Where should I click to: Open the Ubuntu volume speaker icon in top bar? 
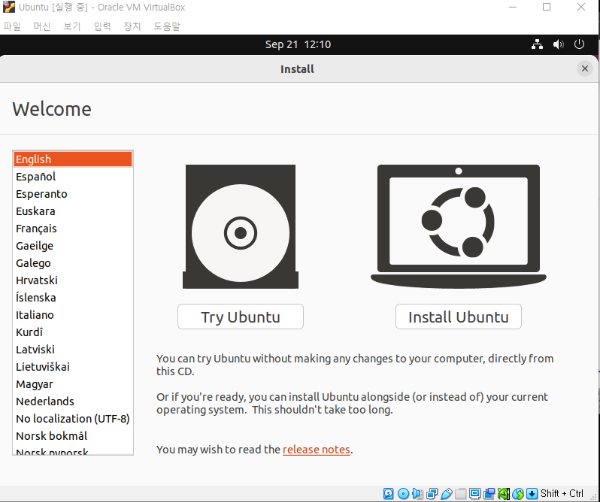[558, 44]
